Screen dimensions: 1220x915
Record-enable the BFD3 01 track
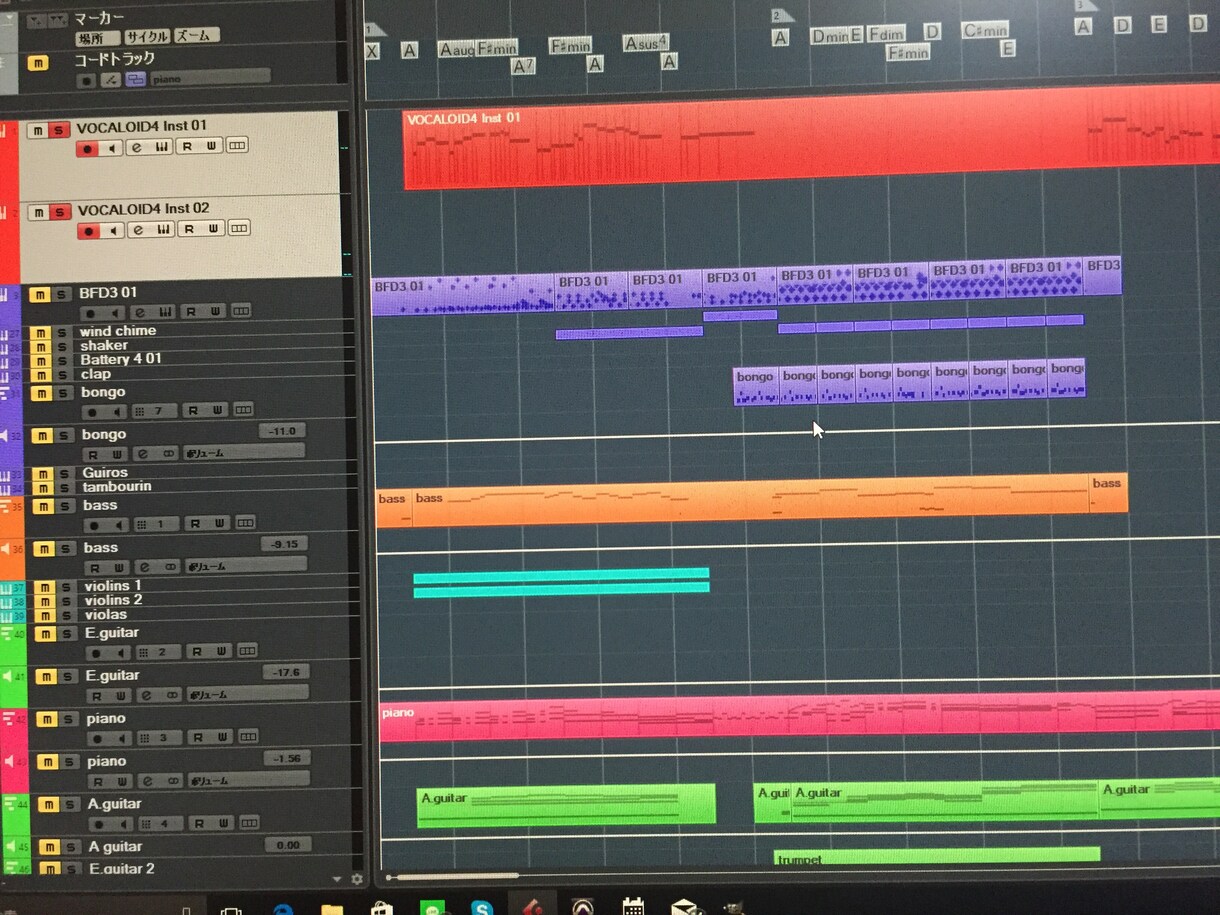tap(92, 313)
